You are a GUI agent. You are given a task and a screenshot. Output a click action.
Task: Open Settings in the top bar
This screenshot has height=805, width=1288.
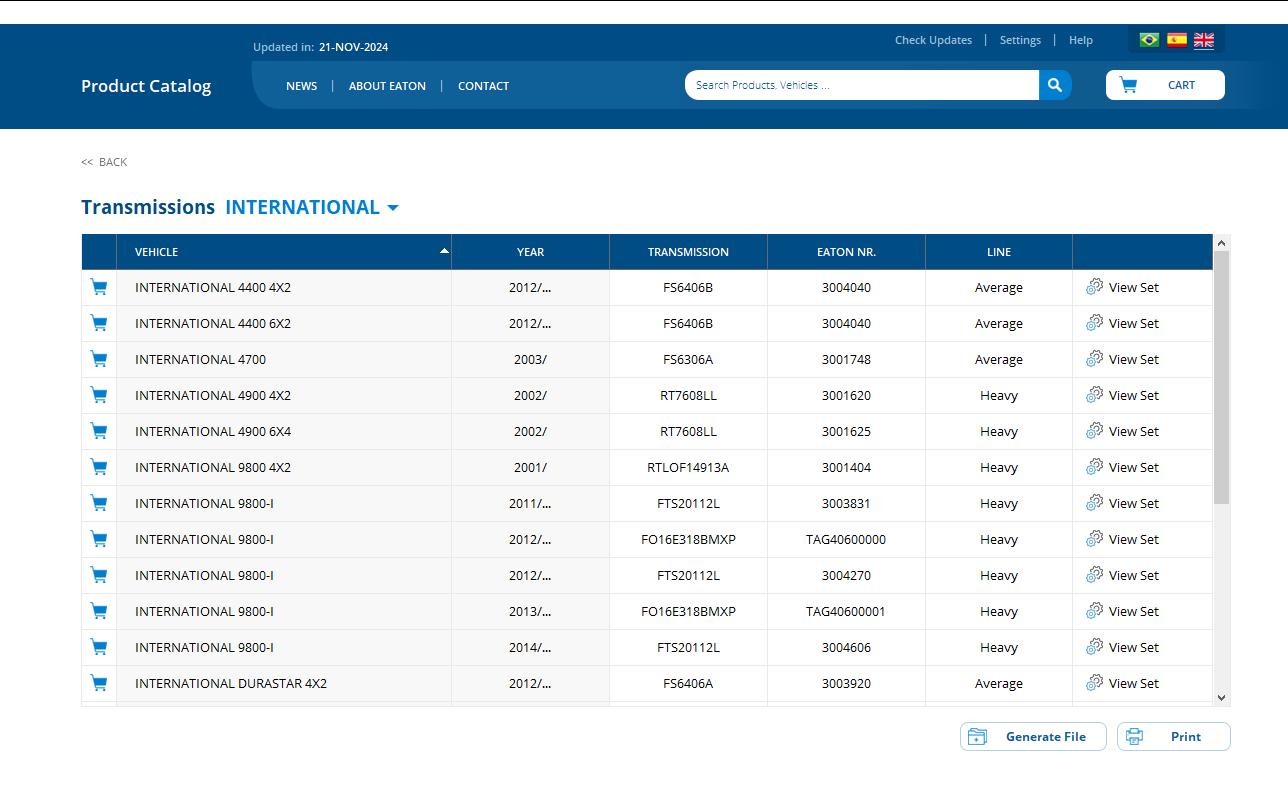[x=1020, y=40]
